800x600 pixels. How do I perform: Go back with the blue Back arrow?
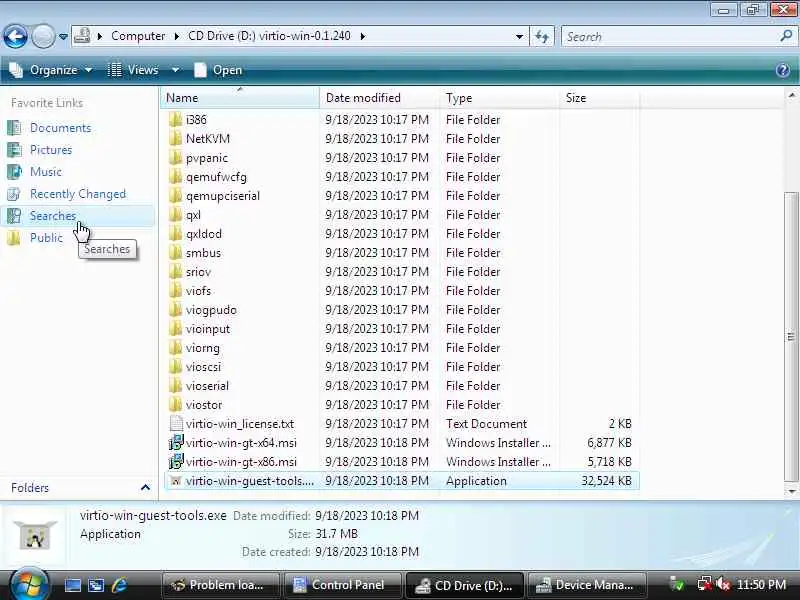click(x=15, y=36)
